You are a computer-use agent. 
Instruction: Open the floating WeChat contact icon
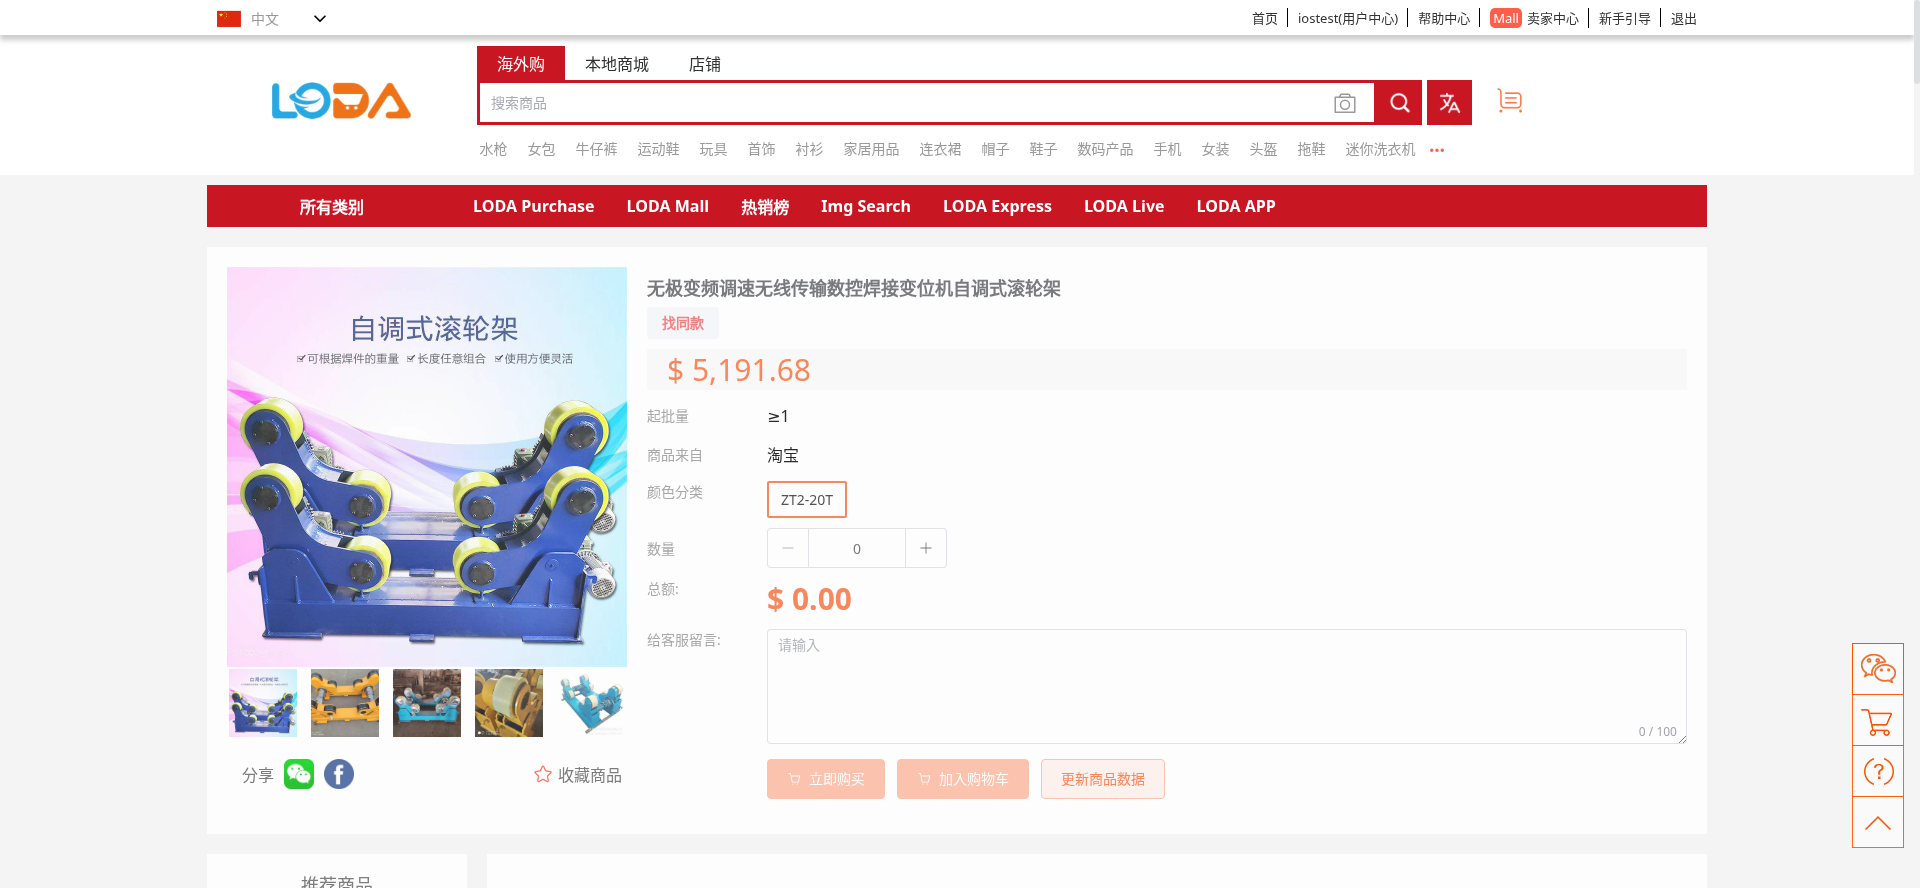pyautogui.click(x=1877, y=668)
